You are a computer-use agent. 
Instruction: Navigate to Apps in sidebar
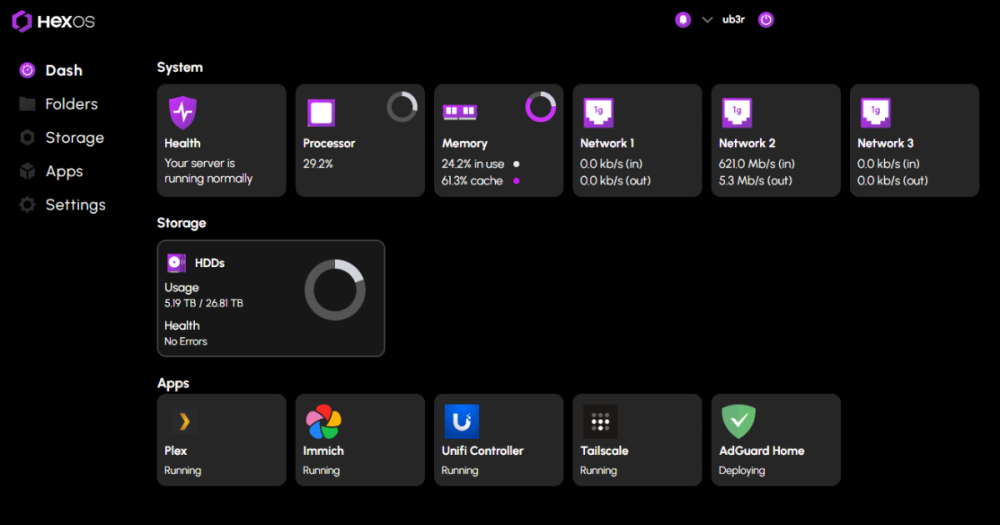click(x=63, y=171)
